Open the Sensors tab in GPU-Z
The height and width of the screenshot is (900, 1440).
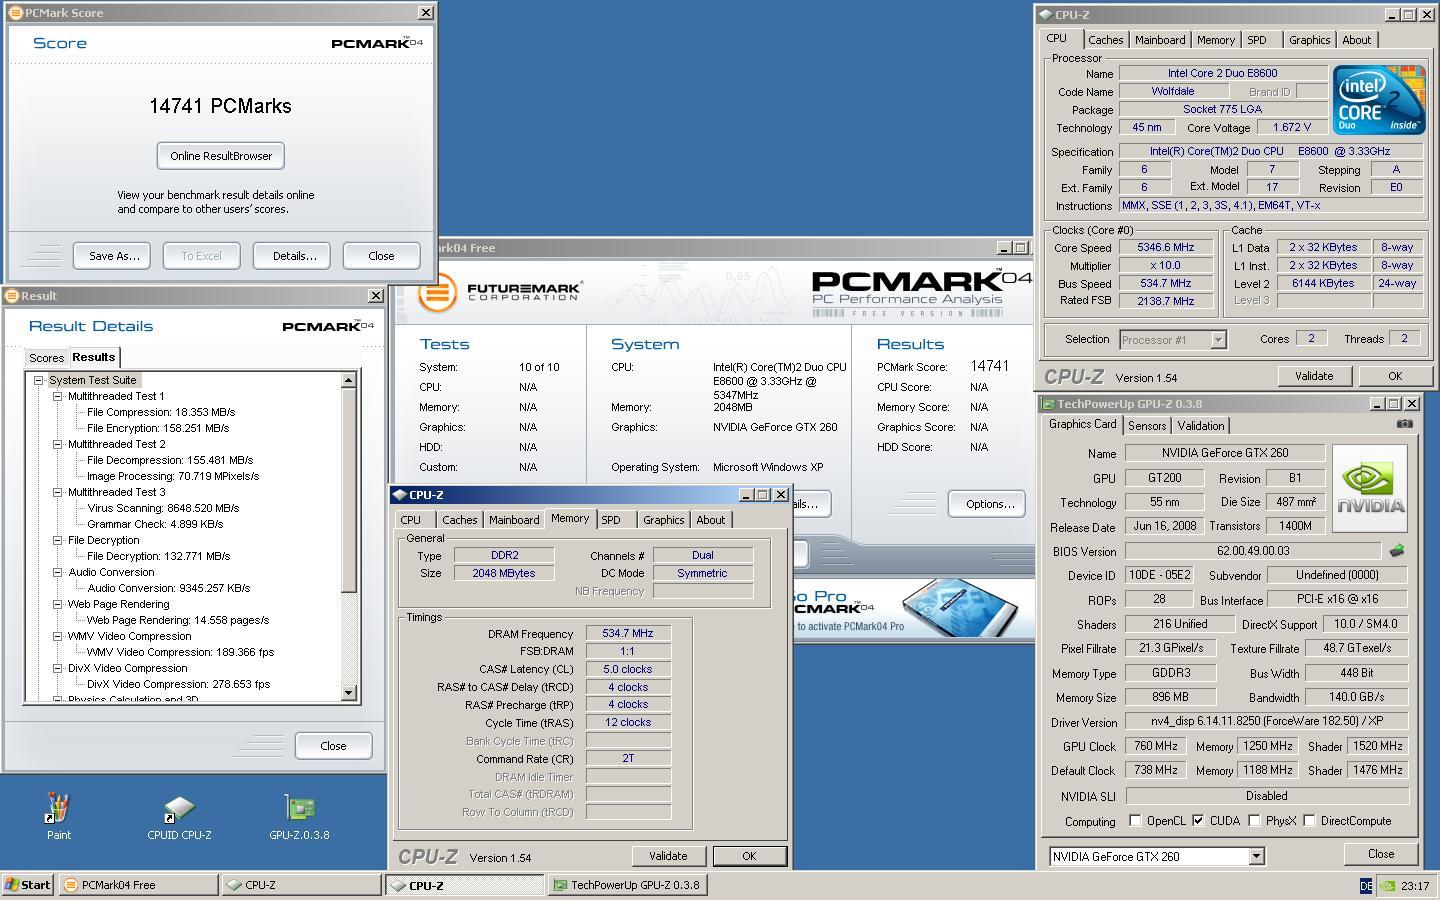point(1147,425)
